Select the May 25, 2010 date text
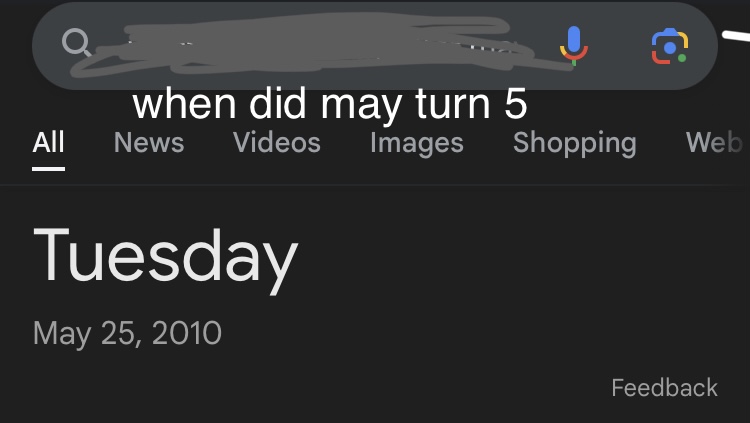Screen dimensions: 750x423 point(127,334)
